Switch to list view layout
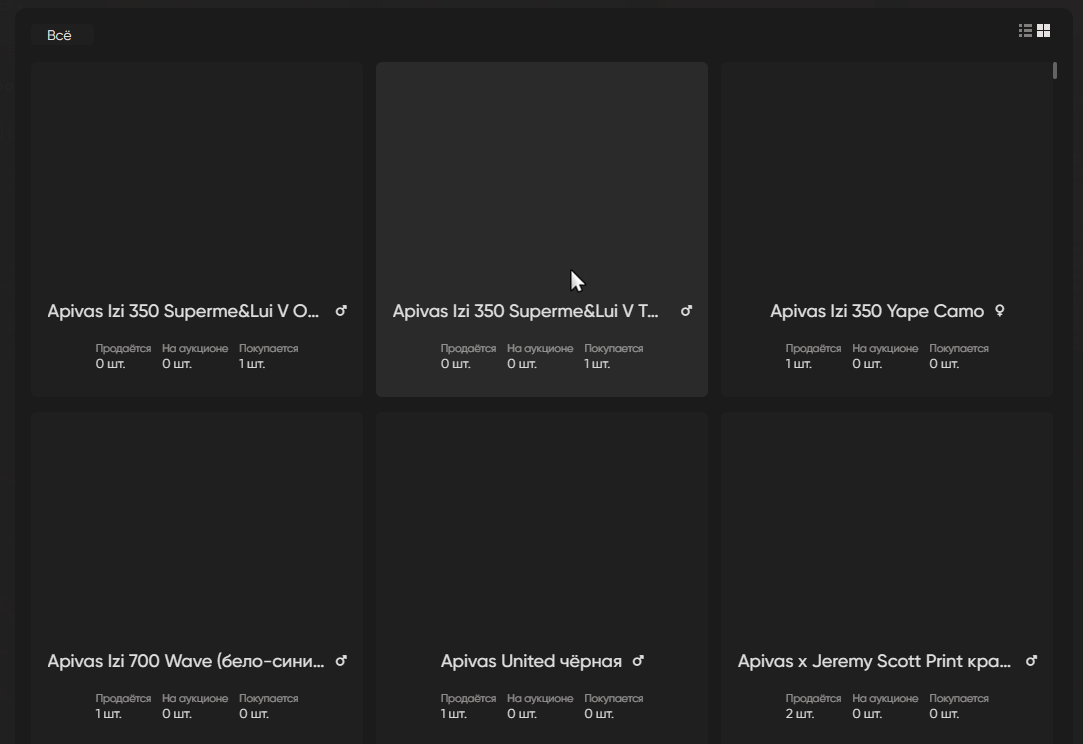1083x744 pixels. point(1025,30)
